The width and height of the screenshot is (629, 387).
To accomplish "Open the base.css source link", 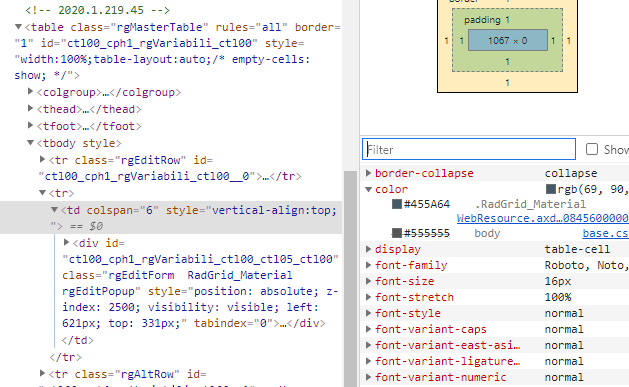I will [605, 233].
